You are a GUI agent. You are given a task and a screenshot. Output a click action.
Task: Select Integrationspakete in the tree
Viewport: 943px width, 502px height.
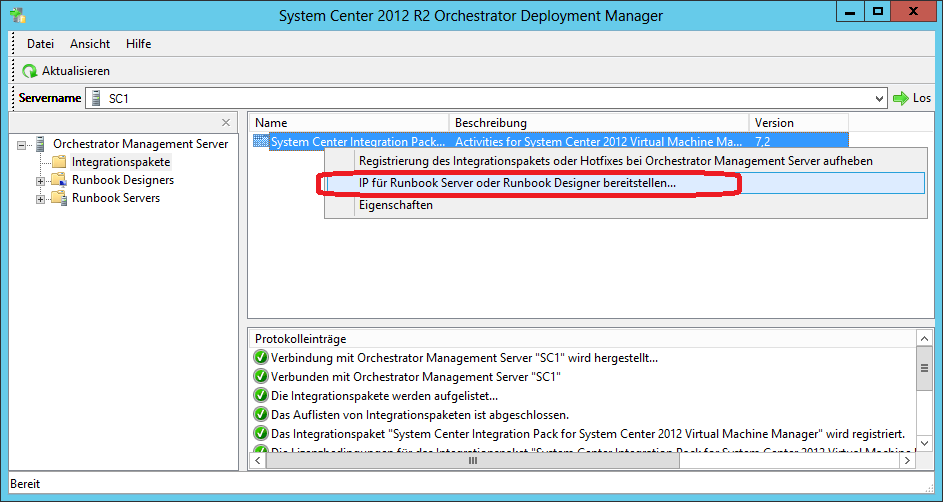(121, 162)
